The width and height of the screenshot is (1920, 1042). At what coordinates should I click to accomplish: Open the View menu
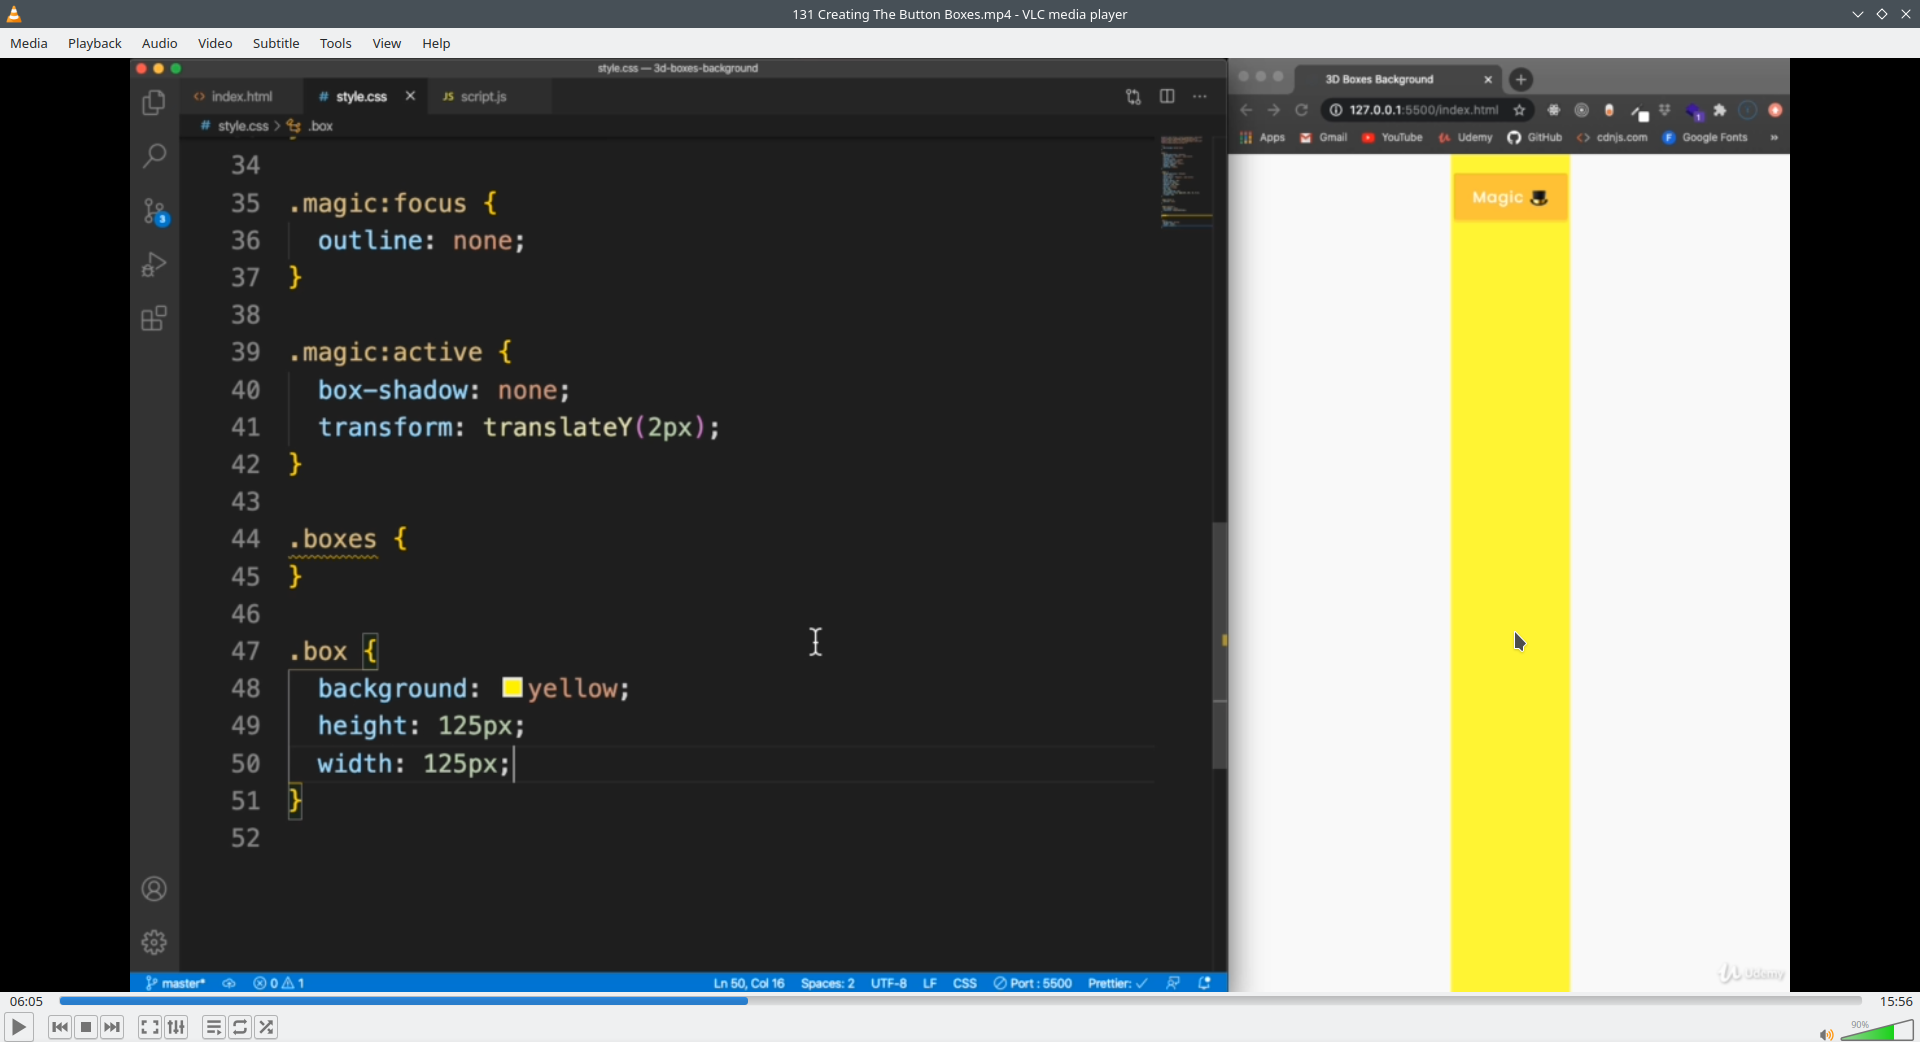(387, 43)
